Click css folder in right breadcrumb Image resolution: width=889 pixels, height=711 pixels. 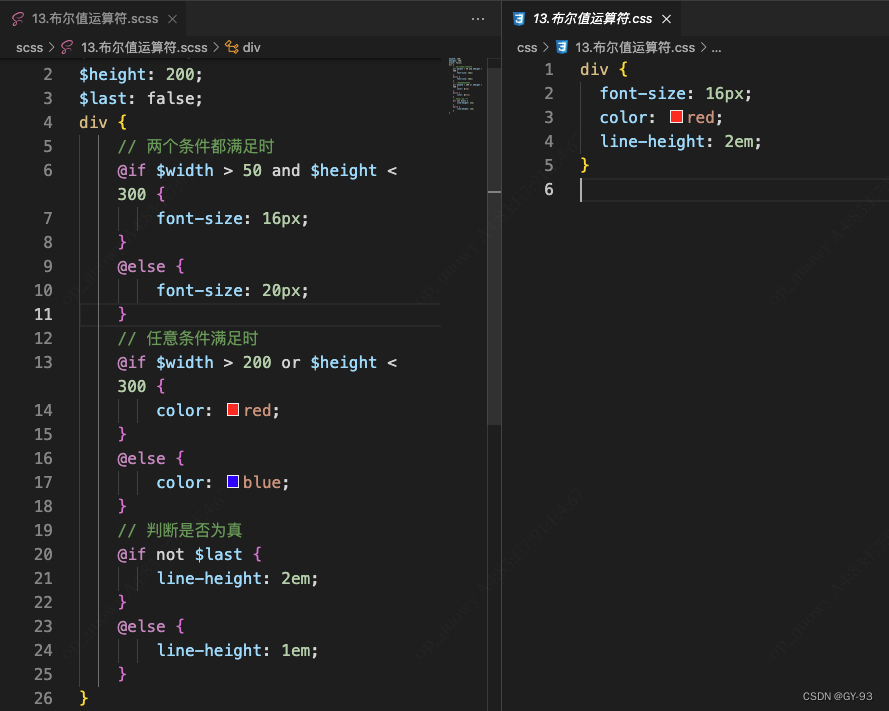click(x=527, y=48)
